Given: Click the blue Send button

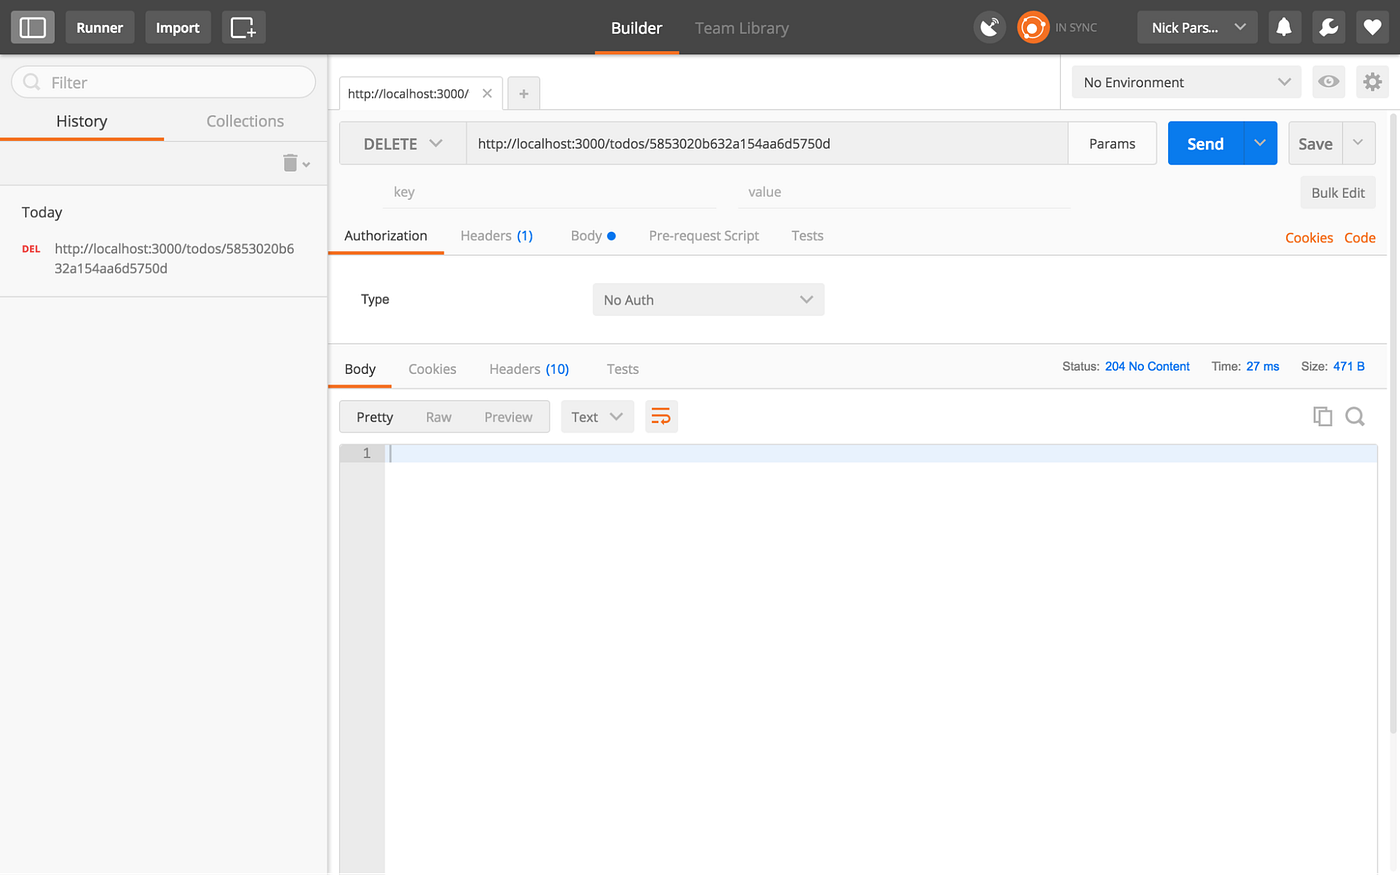Looking at the screenshot, I should (1205, 144).
